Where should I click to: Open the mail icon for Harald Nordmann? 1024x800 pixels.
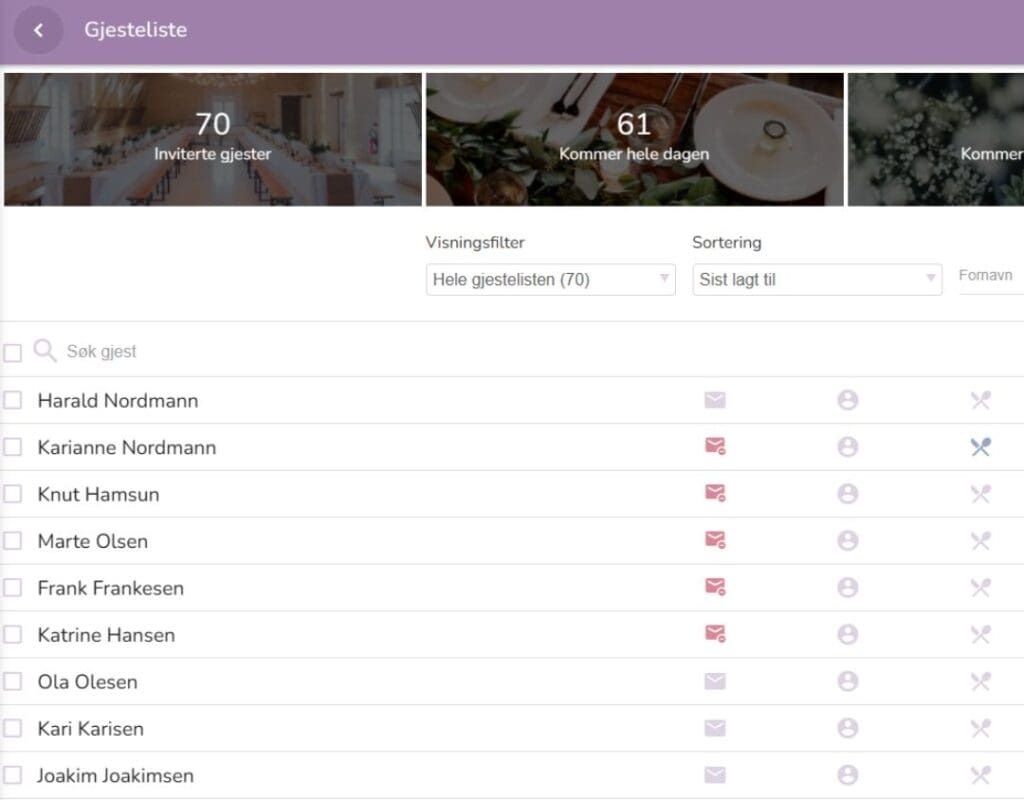coord(715,400)
